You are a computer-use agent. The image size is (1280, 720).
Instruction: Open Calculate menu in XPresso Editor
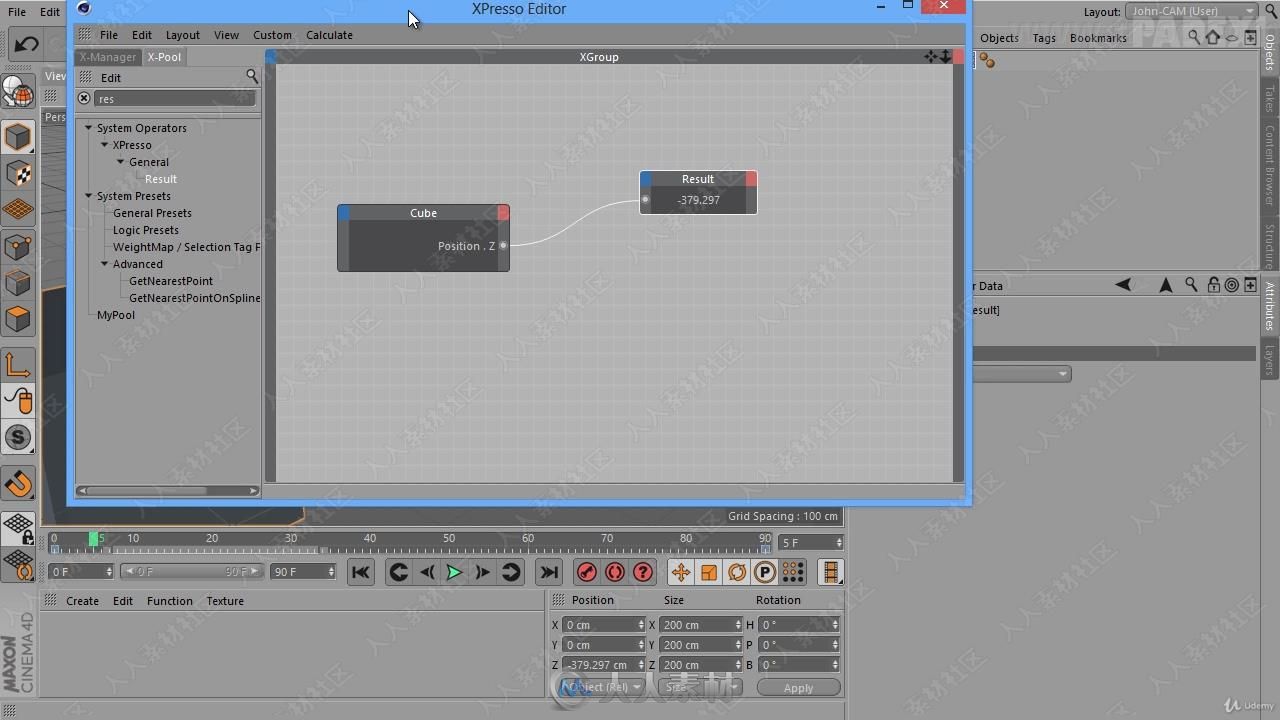point(329,35)
